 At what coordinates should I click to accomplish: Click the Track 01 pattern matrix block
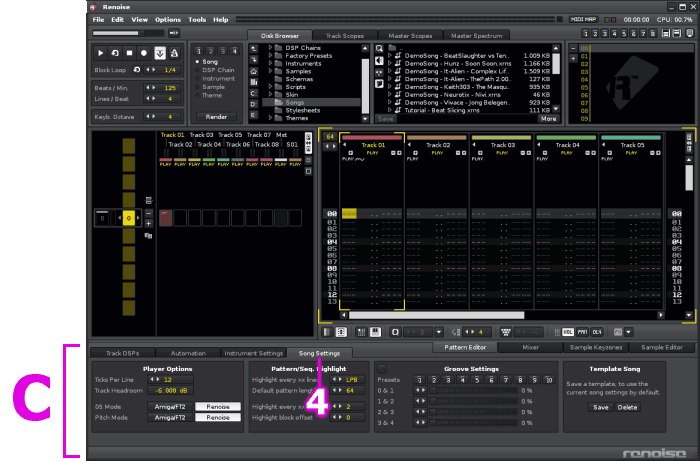pos(166,218)
